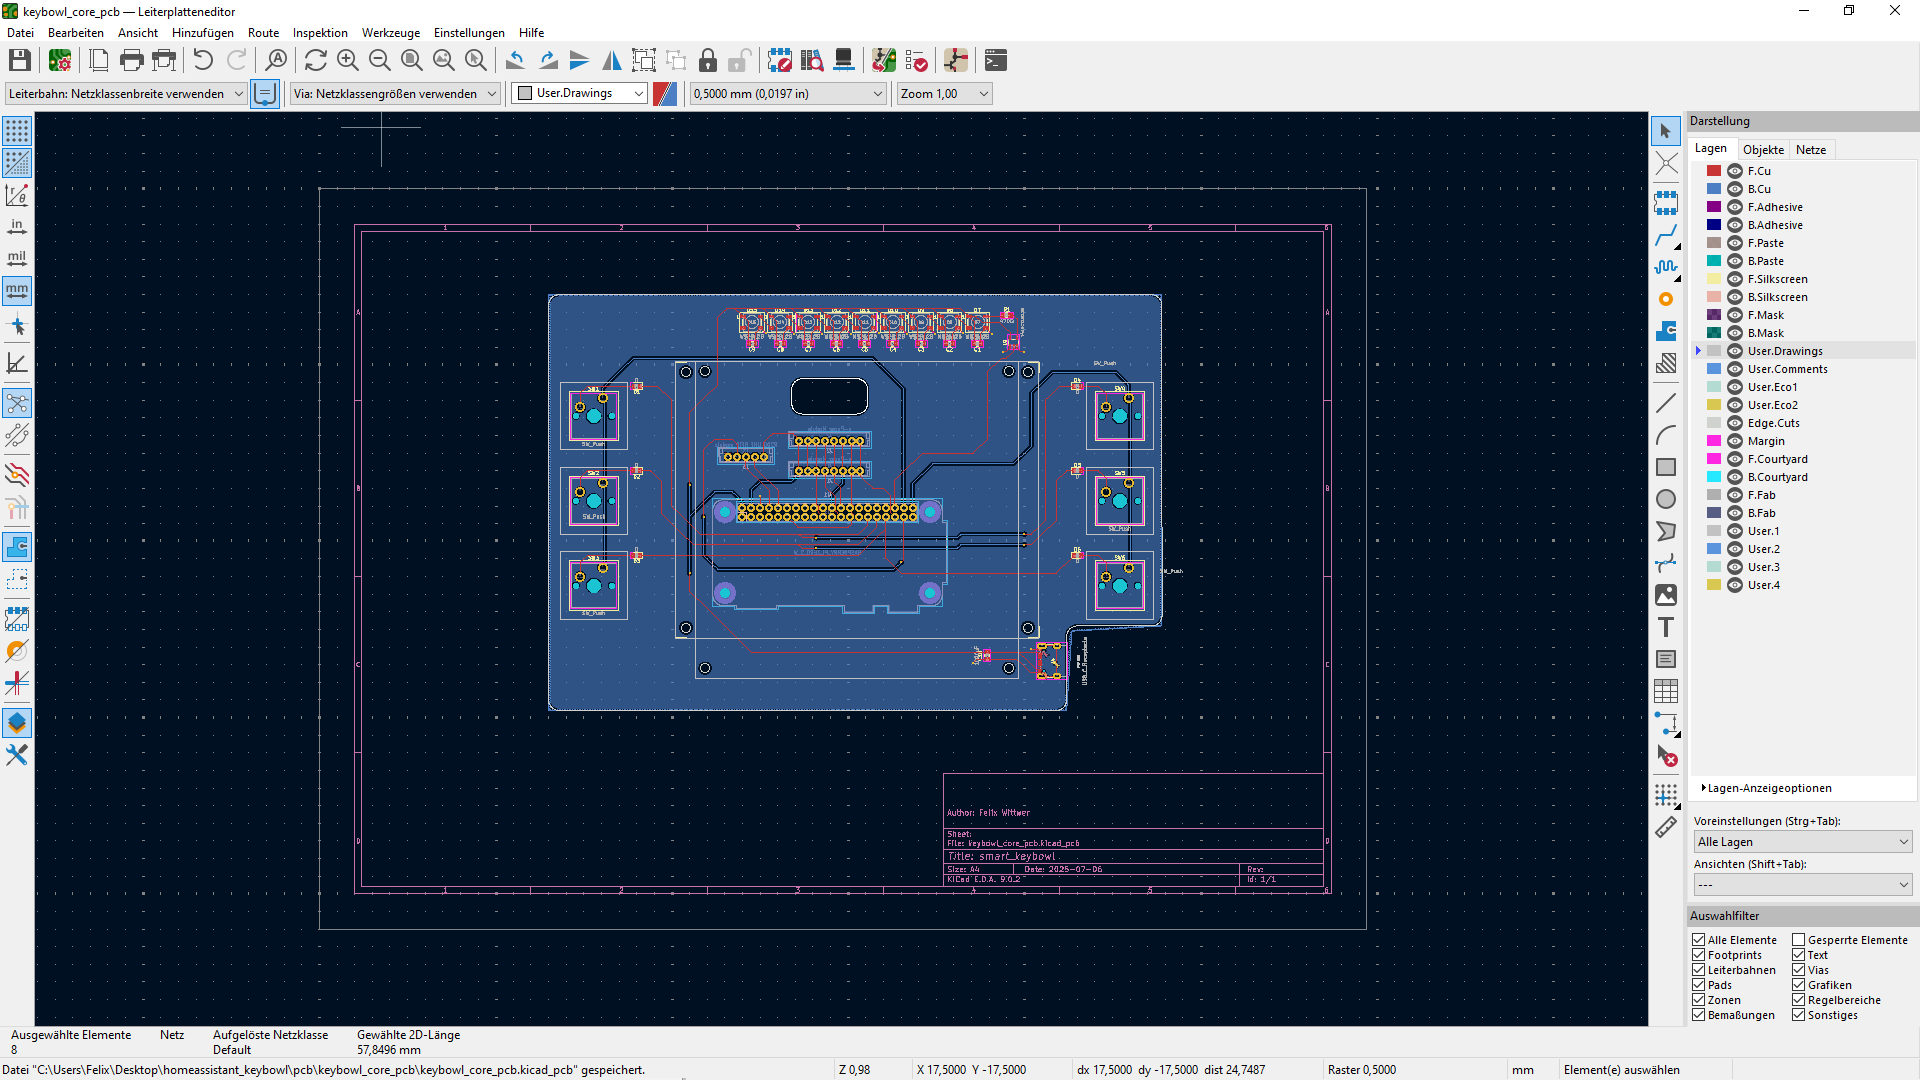This screenshot has height=1080, width=1920.
Task: Click the Save board icon
Action: 19,61
